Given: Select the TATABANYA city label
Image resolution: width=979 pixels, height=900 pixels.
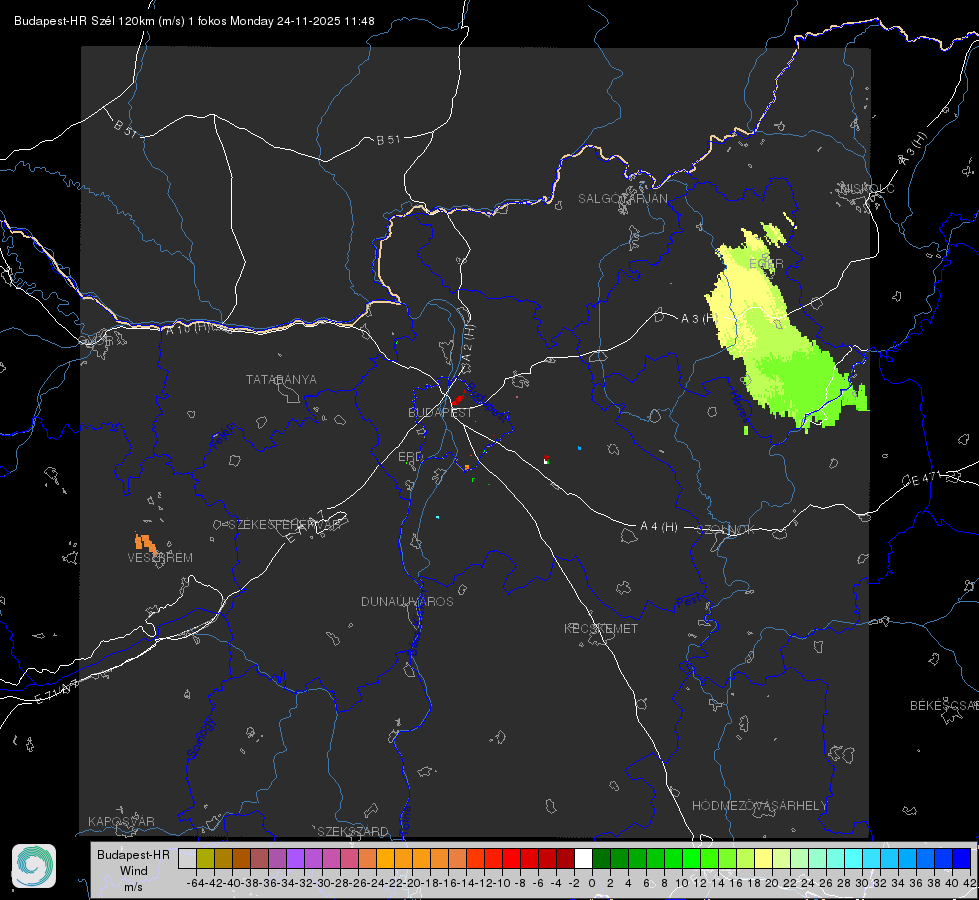Looking at the screenshot, I should pos(281,380).
